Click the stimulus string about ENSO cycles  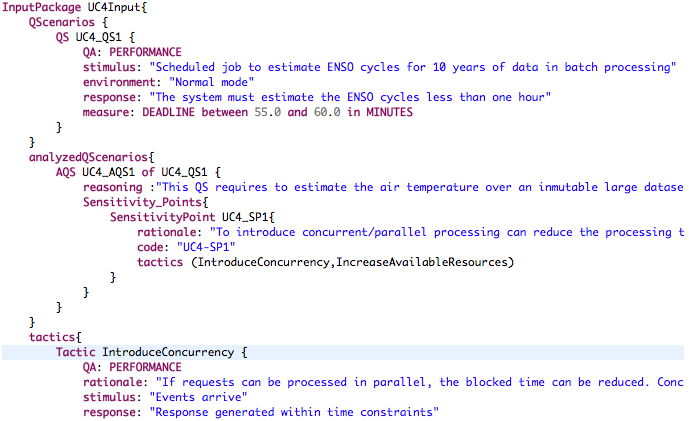[x=413, y=67]
